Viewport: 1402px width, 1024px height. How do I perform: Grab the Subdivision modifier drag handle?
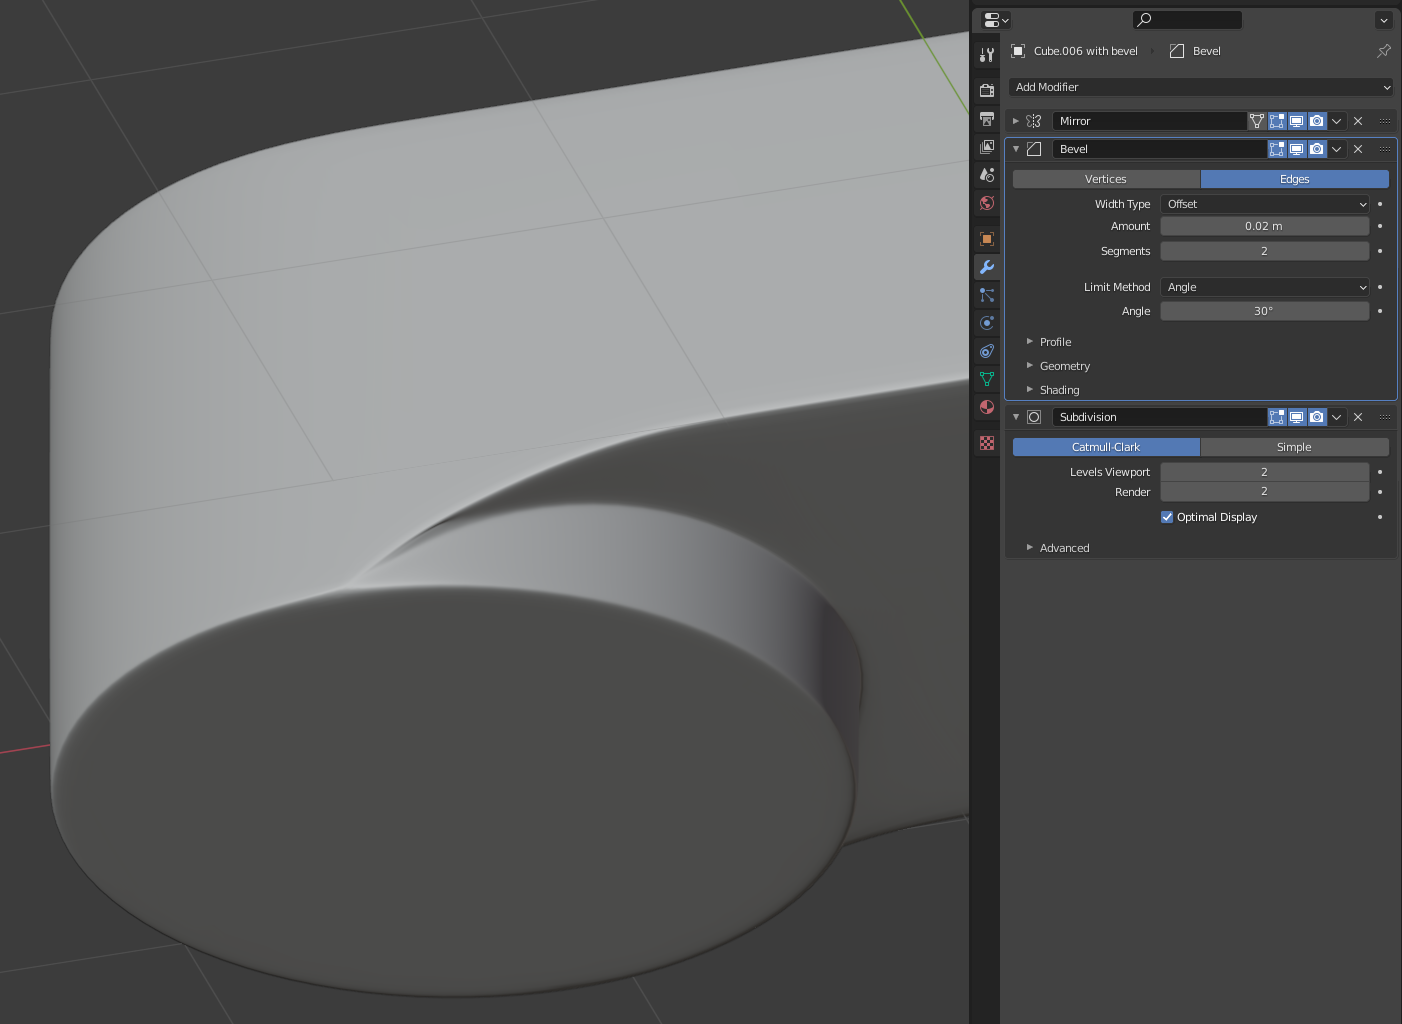click(1385, 417)
